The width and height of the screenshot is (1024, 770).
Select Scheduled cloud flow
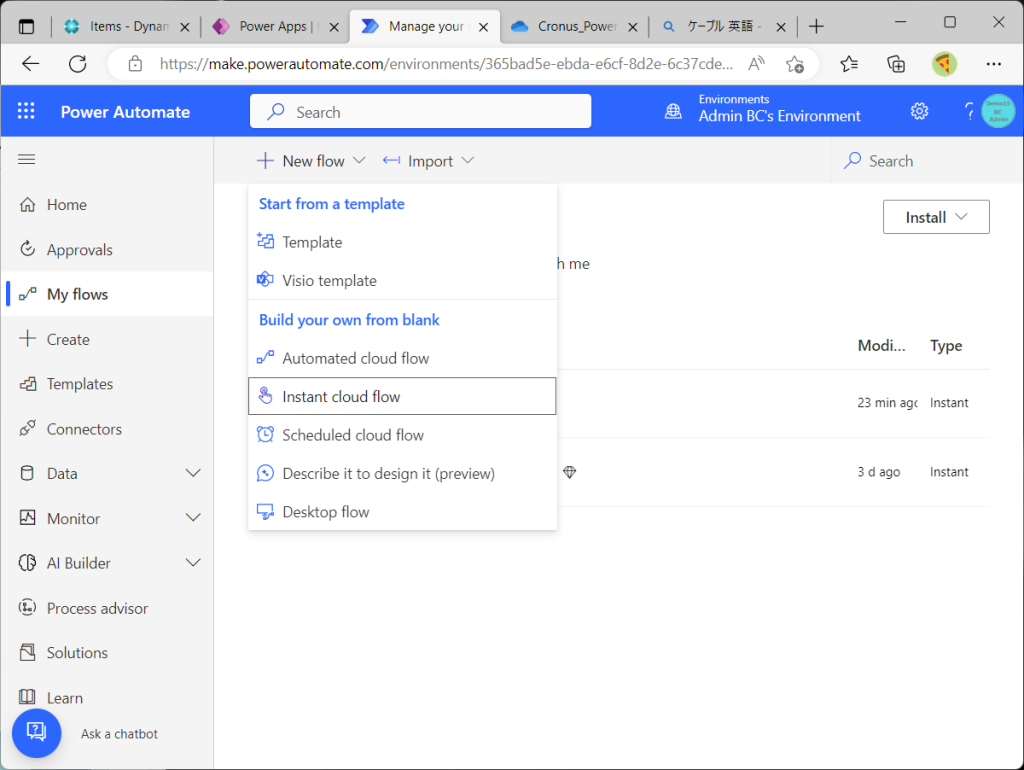click(402, 435)
